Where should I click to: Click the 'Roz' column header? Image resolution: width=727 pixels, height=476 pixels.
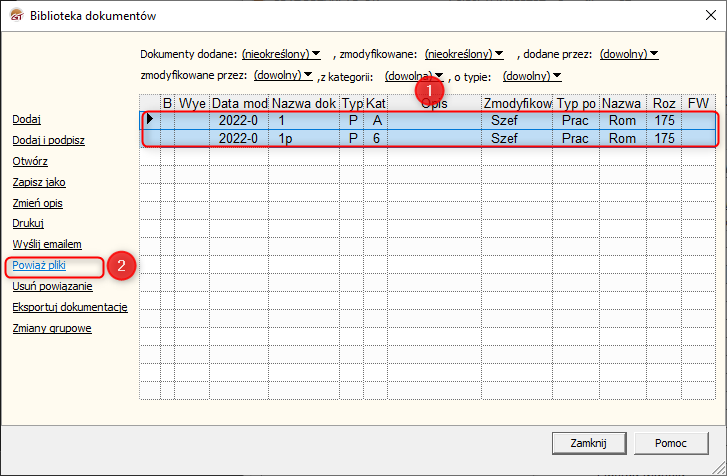point(664,103)
